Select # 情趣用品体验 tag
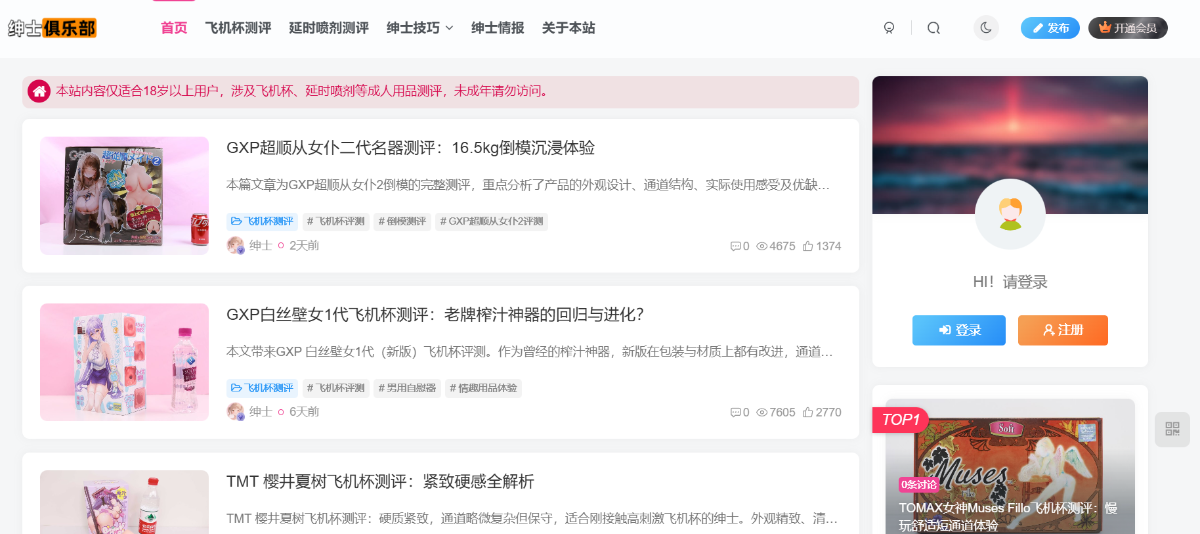The image size is (1200, 534). (x=483, y=388)
